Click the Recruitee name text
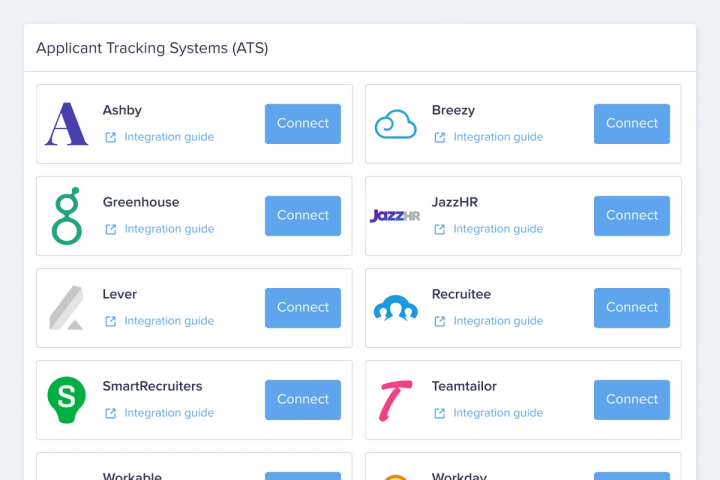This screenshot has height=480, width=720. (461, 294)
